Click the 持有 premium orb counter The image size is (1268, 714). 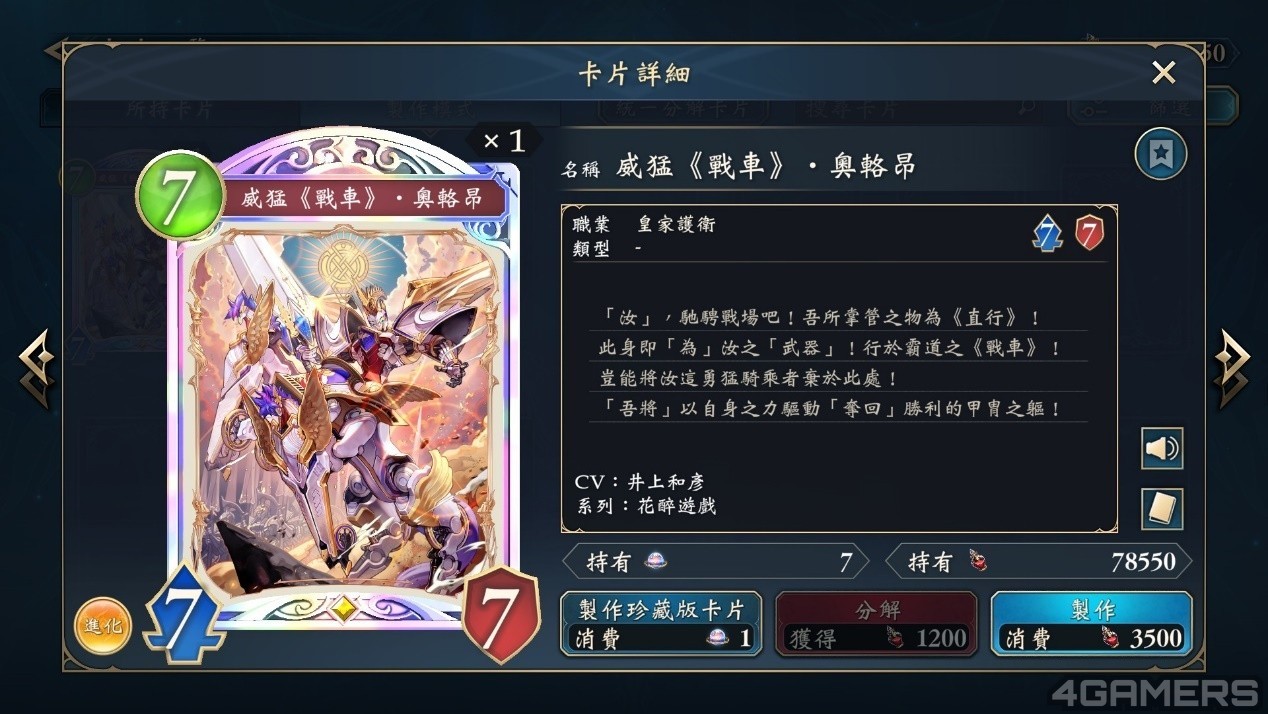point(716,562)
